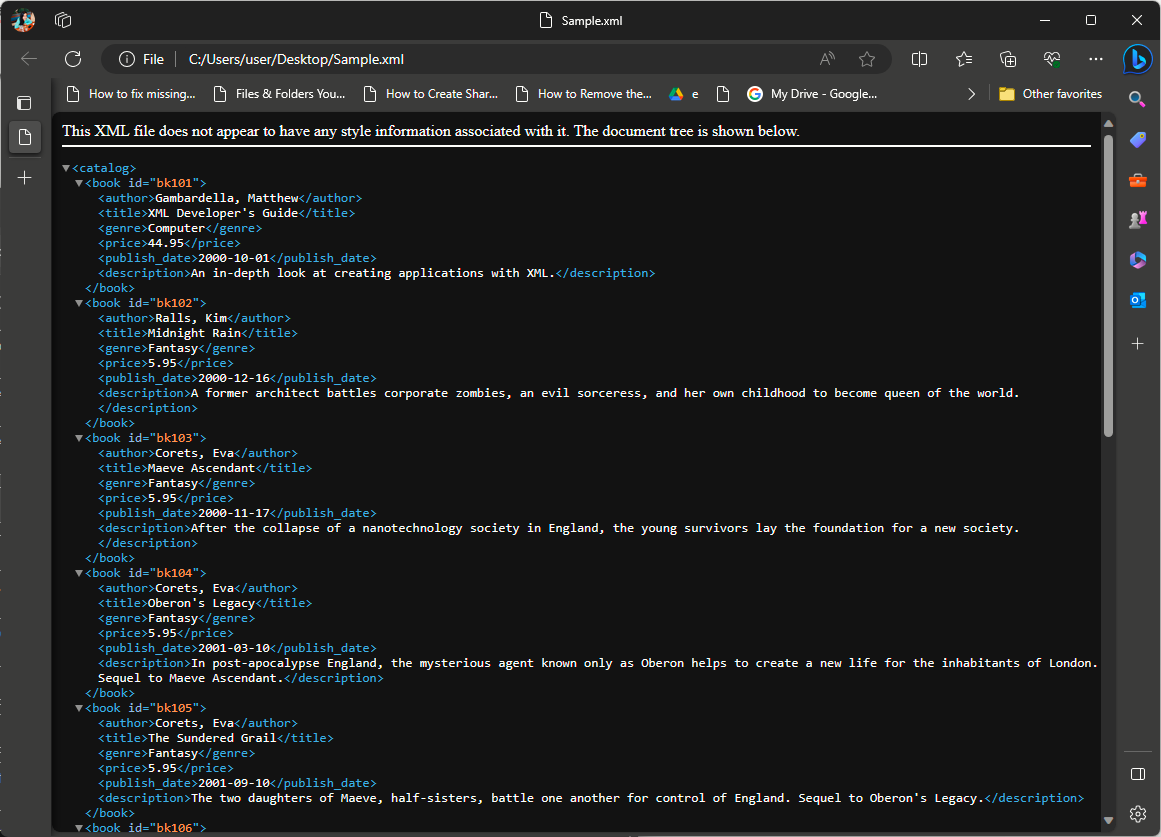Screen dimensions: 1161x837
Task: Open the Split screen icon
Action: [920, 59]
